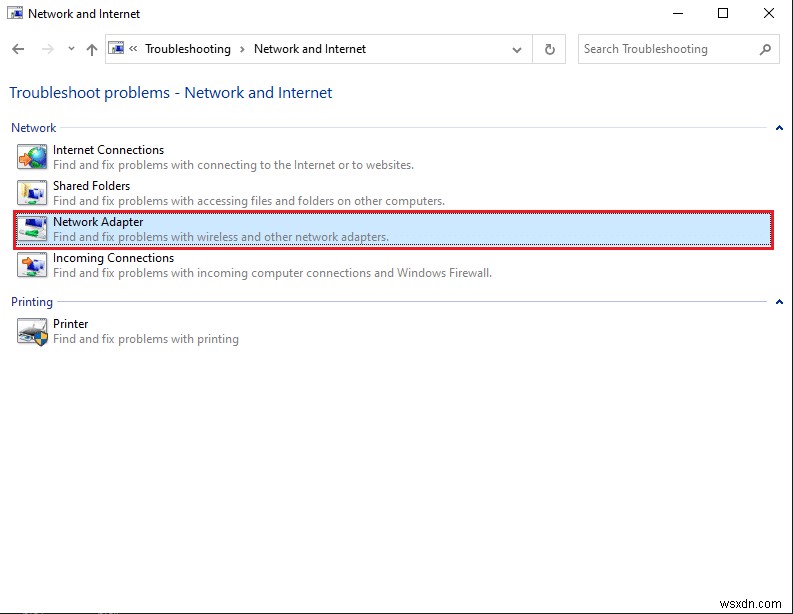The image size is (793, 614).
Task: Open the Network Adapter troubleshooter icon
Action: [32, 229]
